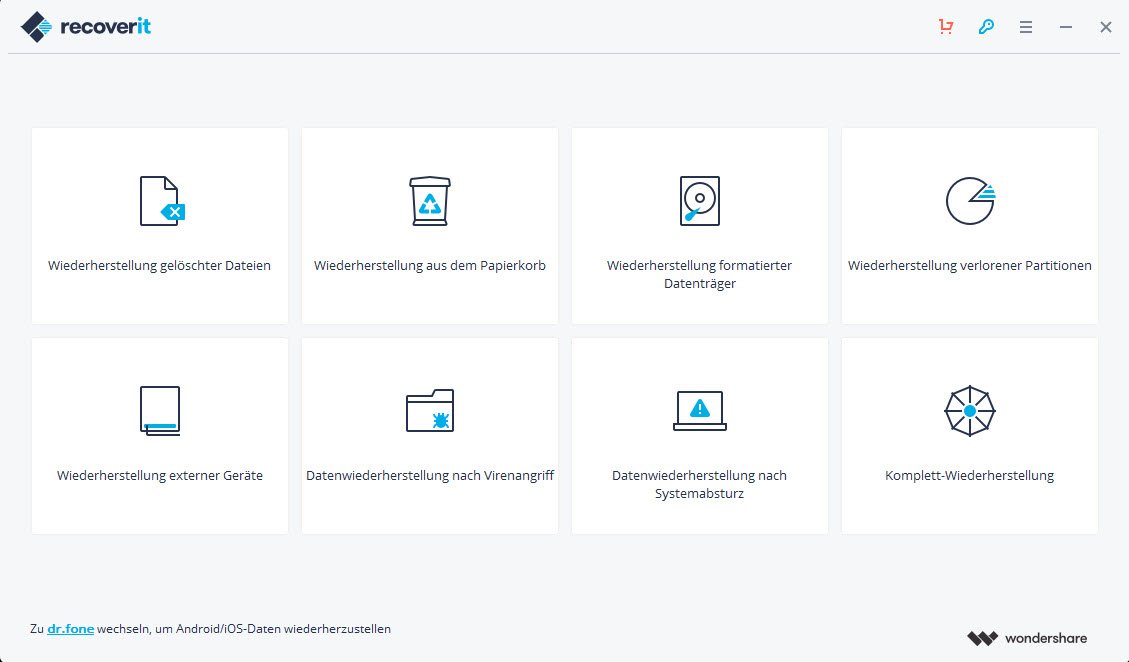
Task: Click the key registration icon
Action: coord(986,27)
